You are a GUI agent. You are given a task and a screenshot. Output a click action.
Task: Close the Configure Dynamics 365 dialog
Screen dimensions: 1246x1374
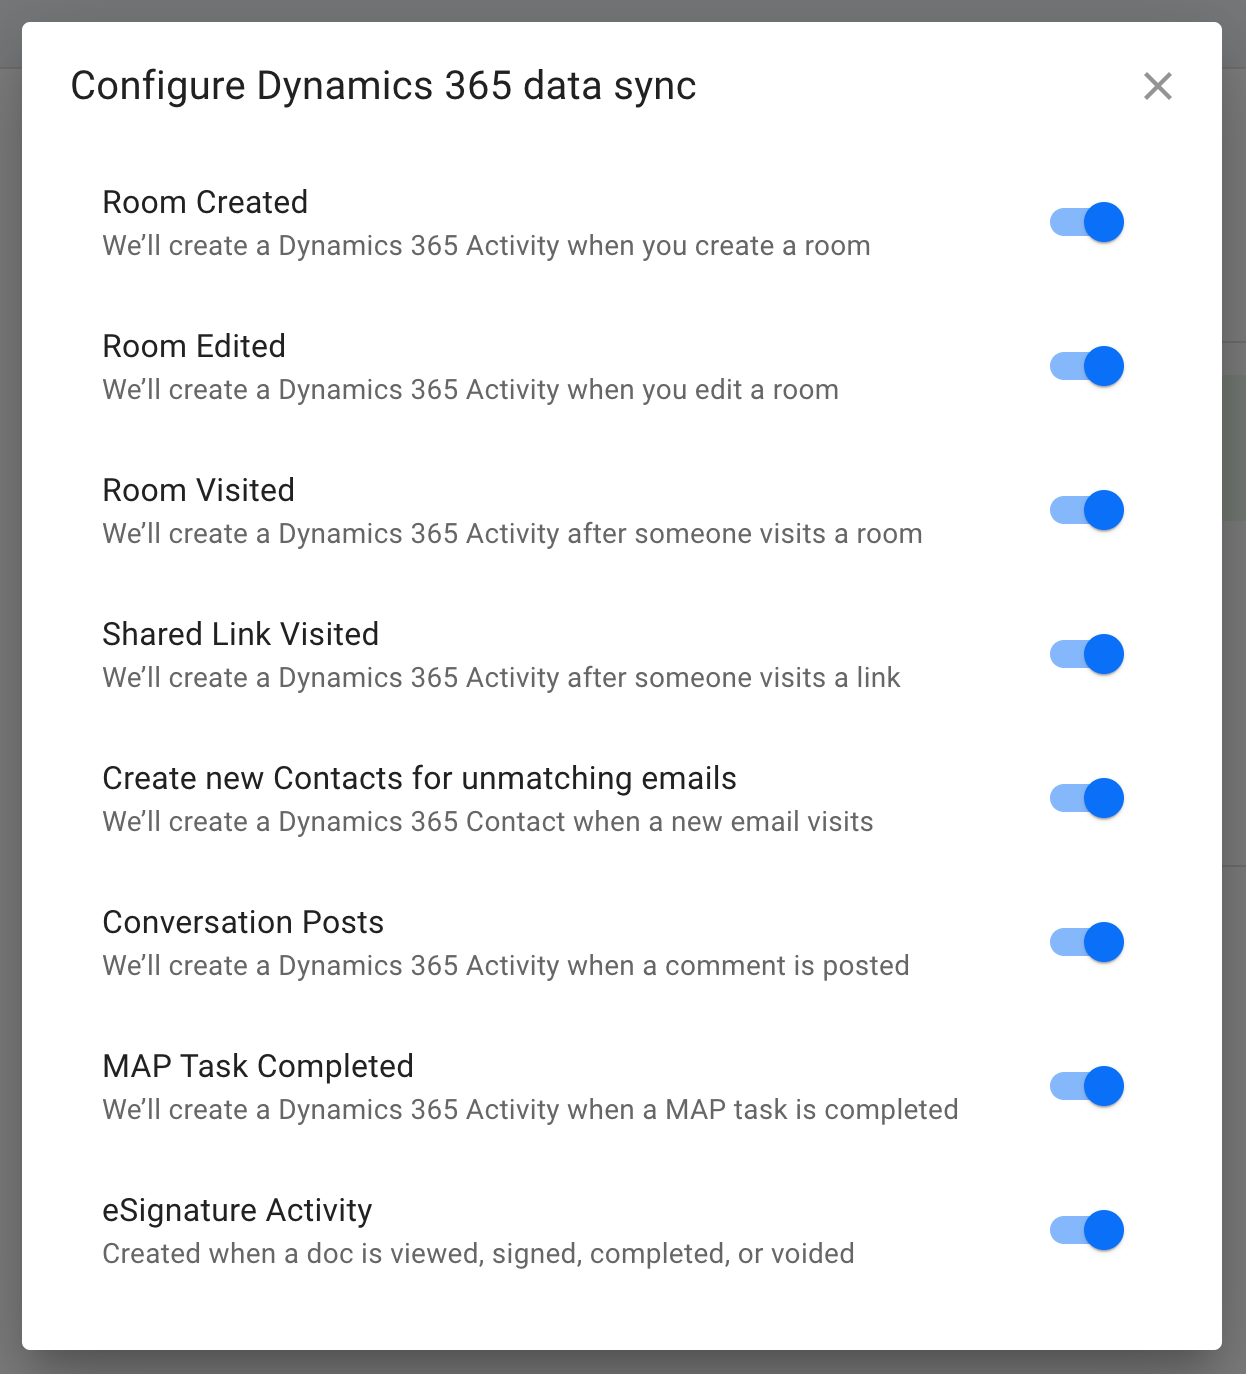[1158, 86]
